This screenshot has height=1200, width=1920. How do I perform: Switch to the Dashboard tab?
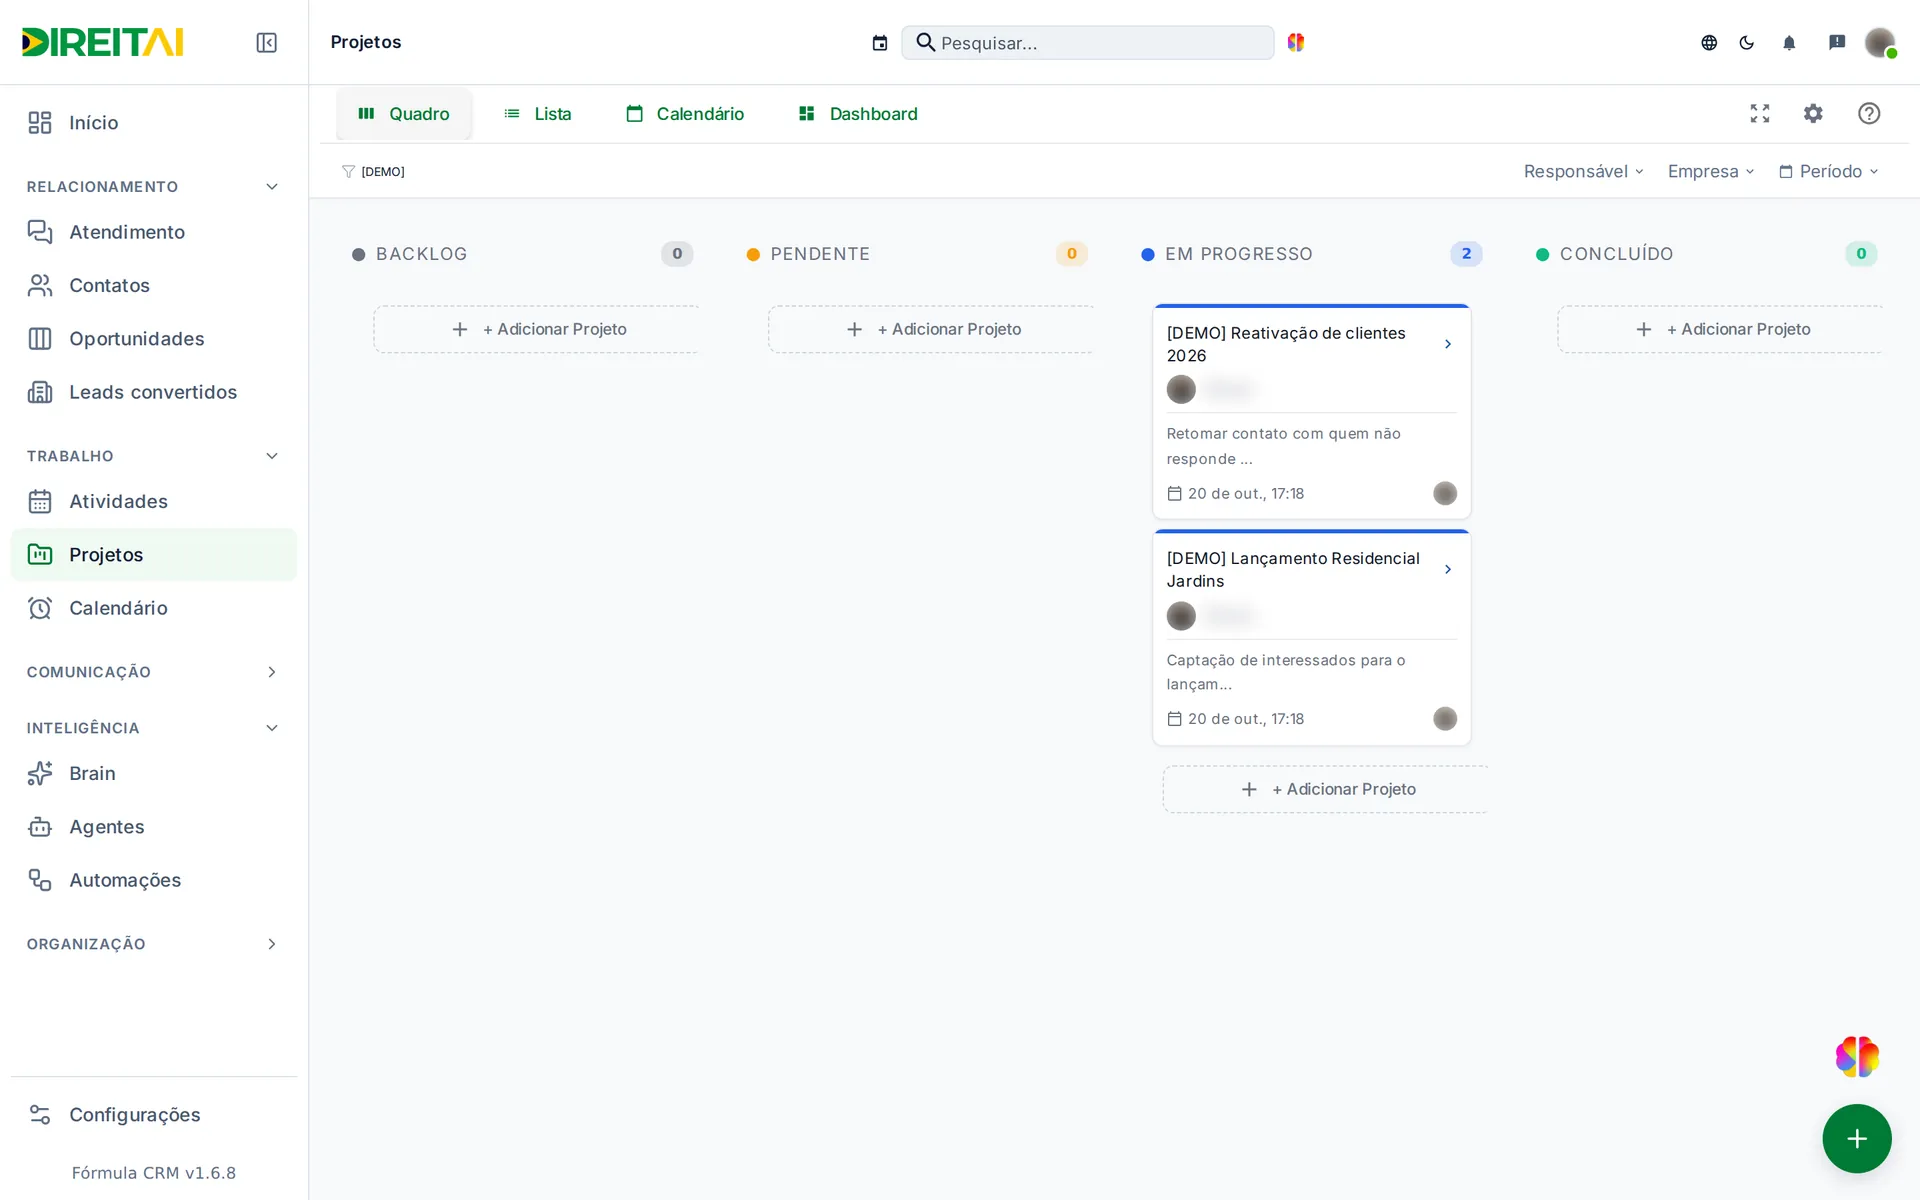(858, 114)
